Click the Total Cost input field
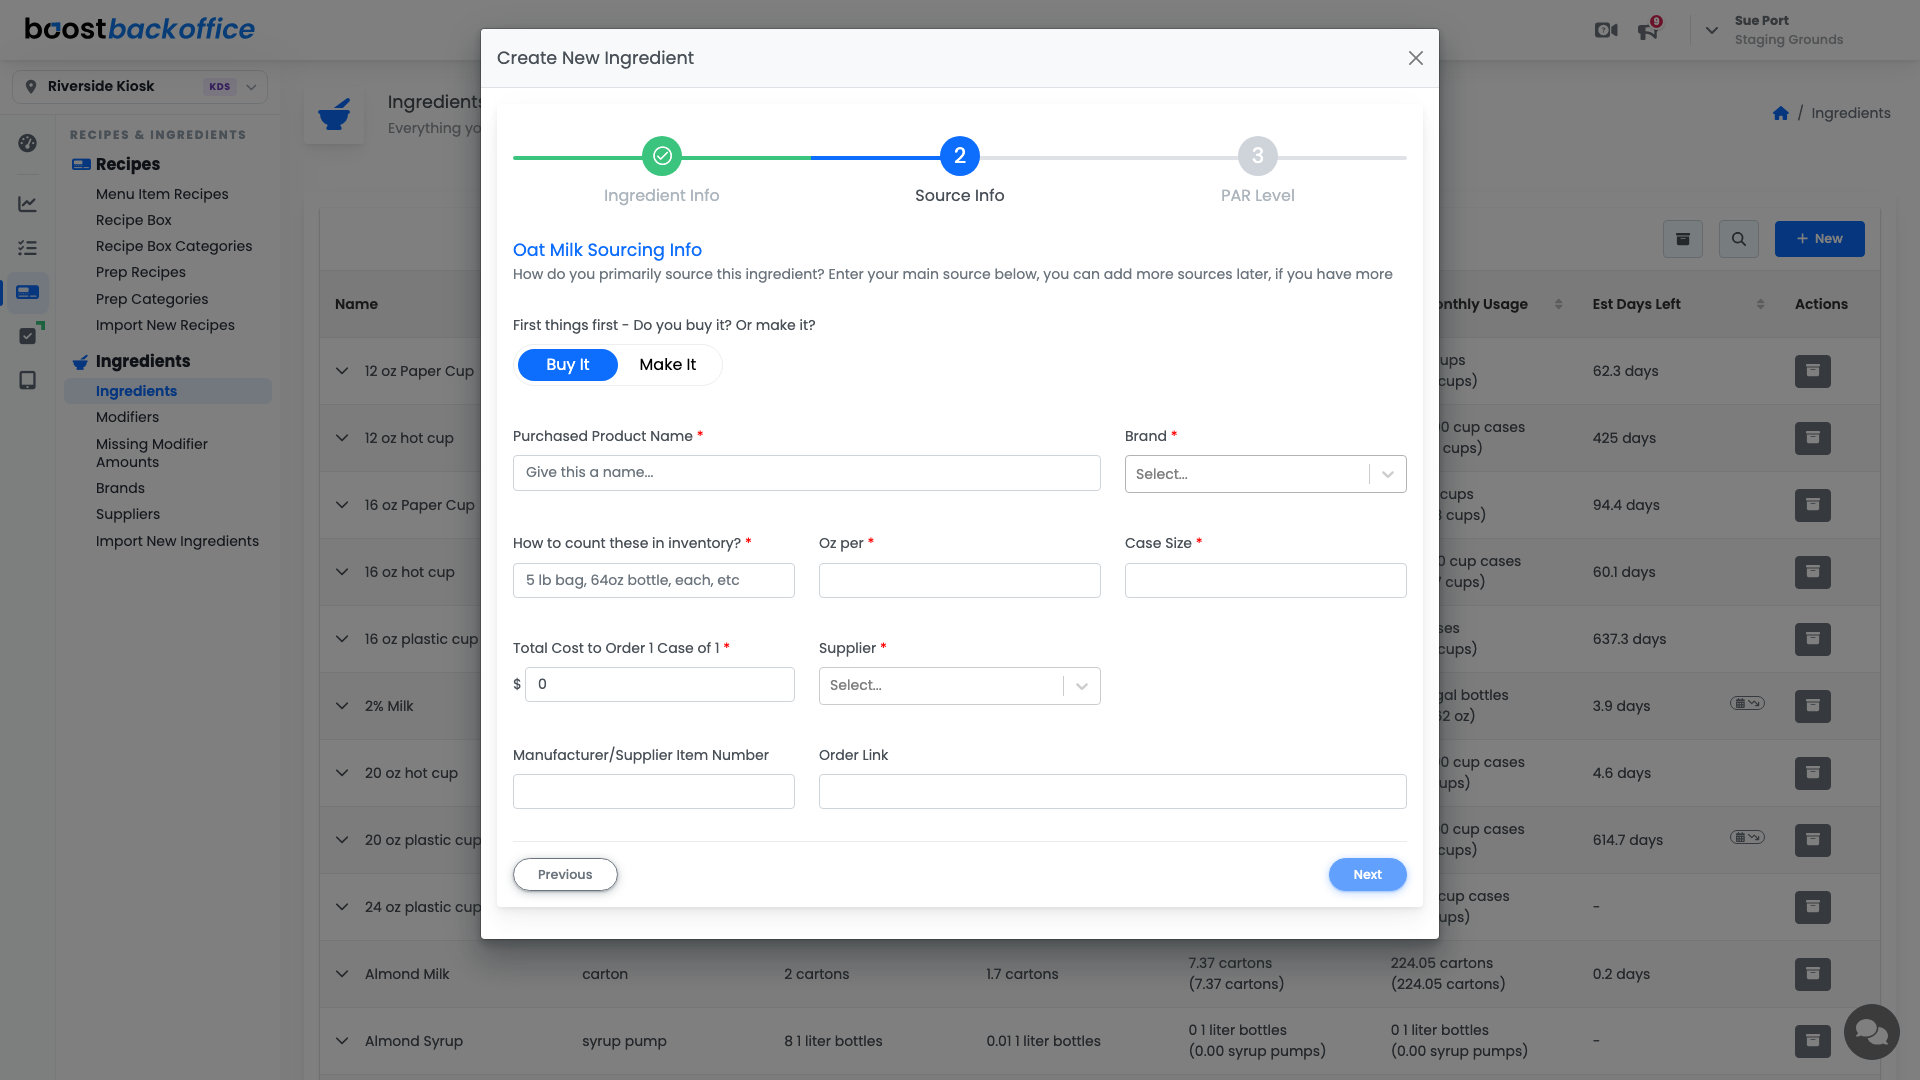 (x=660, y=685)
